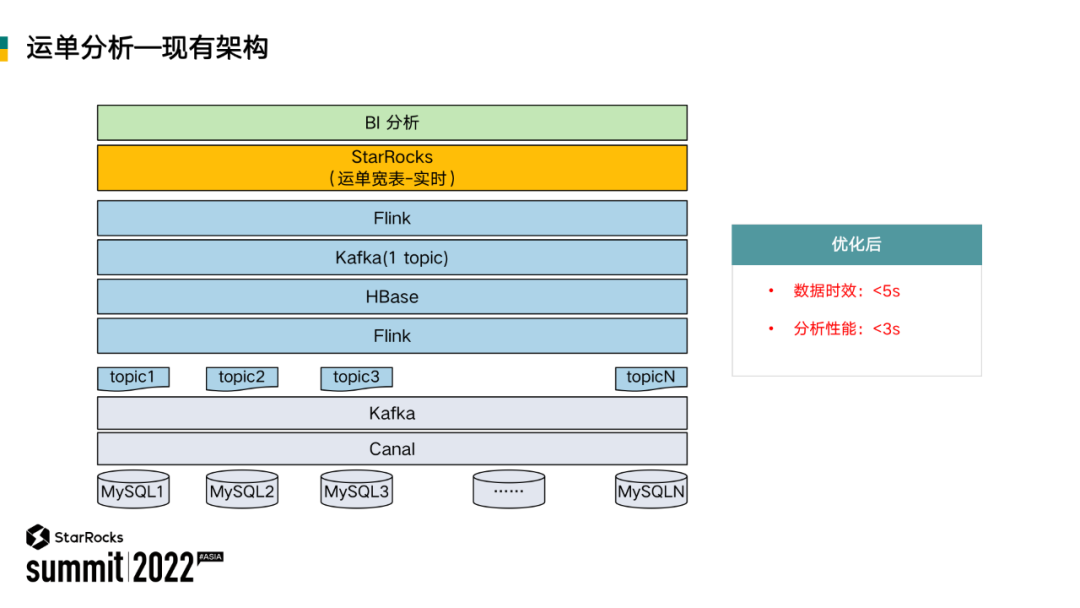The width and height of the screenshot is (1080, 608).
Task: Select the 数据时效：<5s bullet text
Action: click(x=847, y=291)
